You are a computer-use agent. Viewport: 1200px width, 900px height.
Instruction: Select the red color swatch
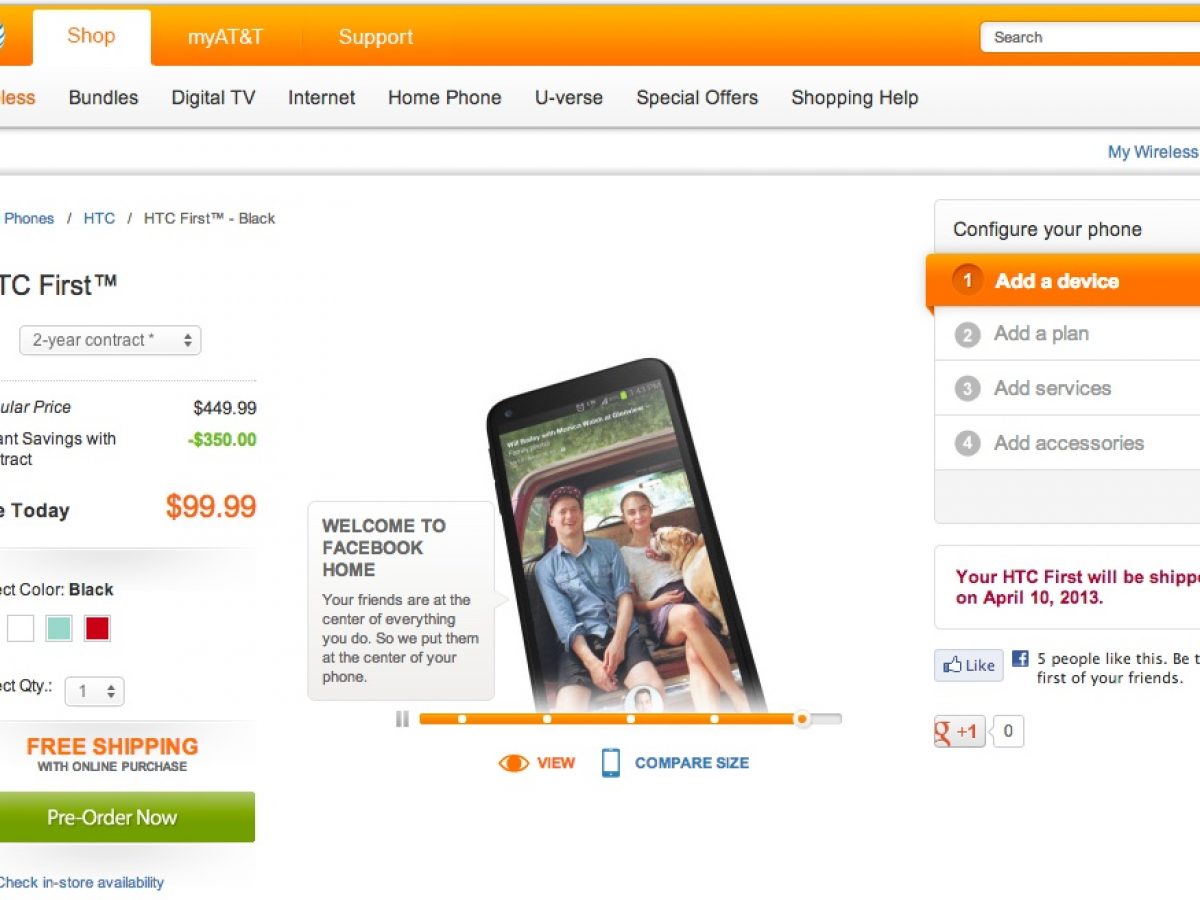tap(97, 628)
